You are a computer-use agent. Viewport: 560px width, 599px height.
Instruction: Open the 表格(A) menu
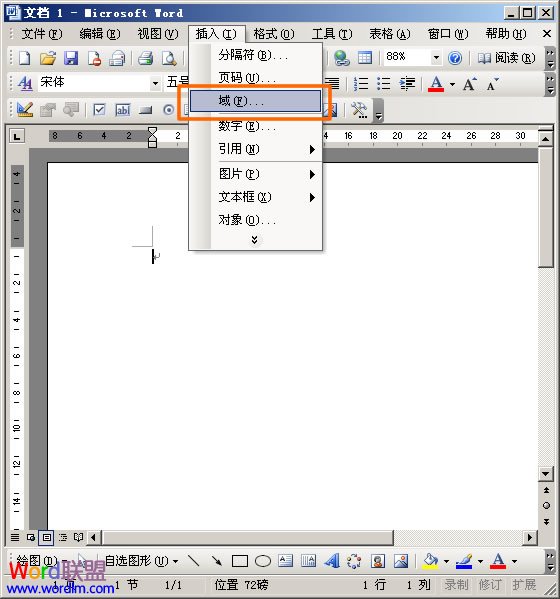[390, 34]
